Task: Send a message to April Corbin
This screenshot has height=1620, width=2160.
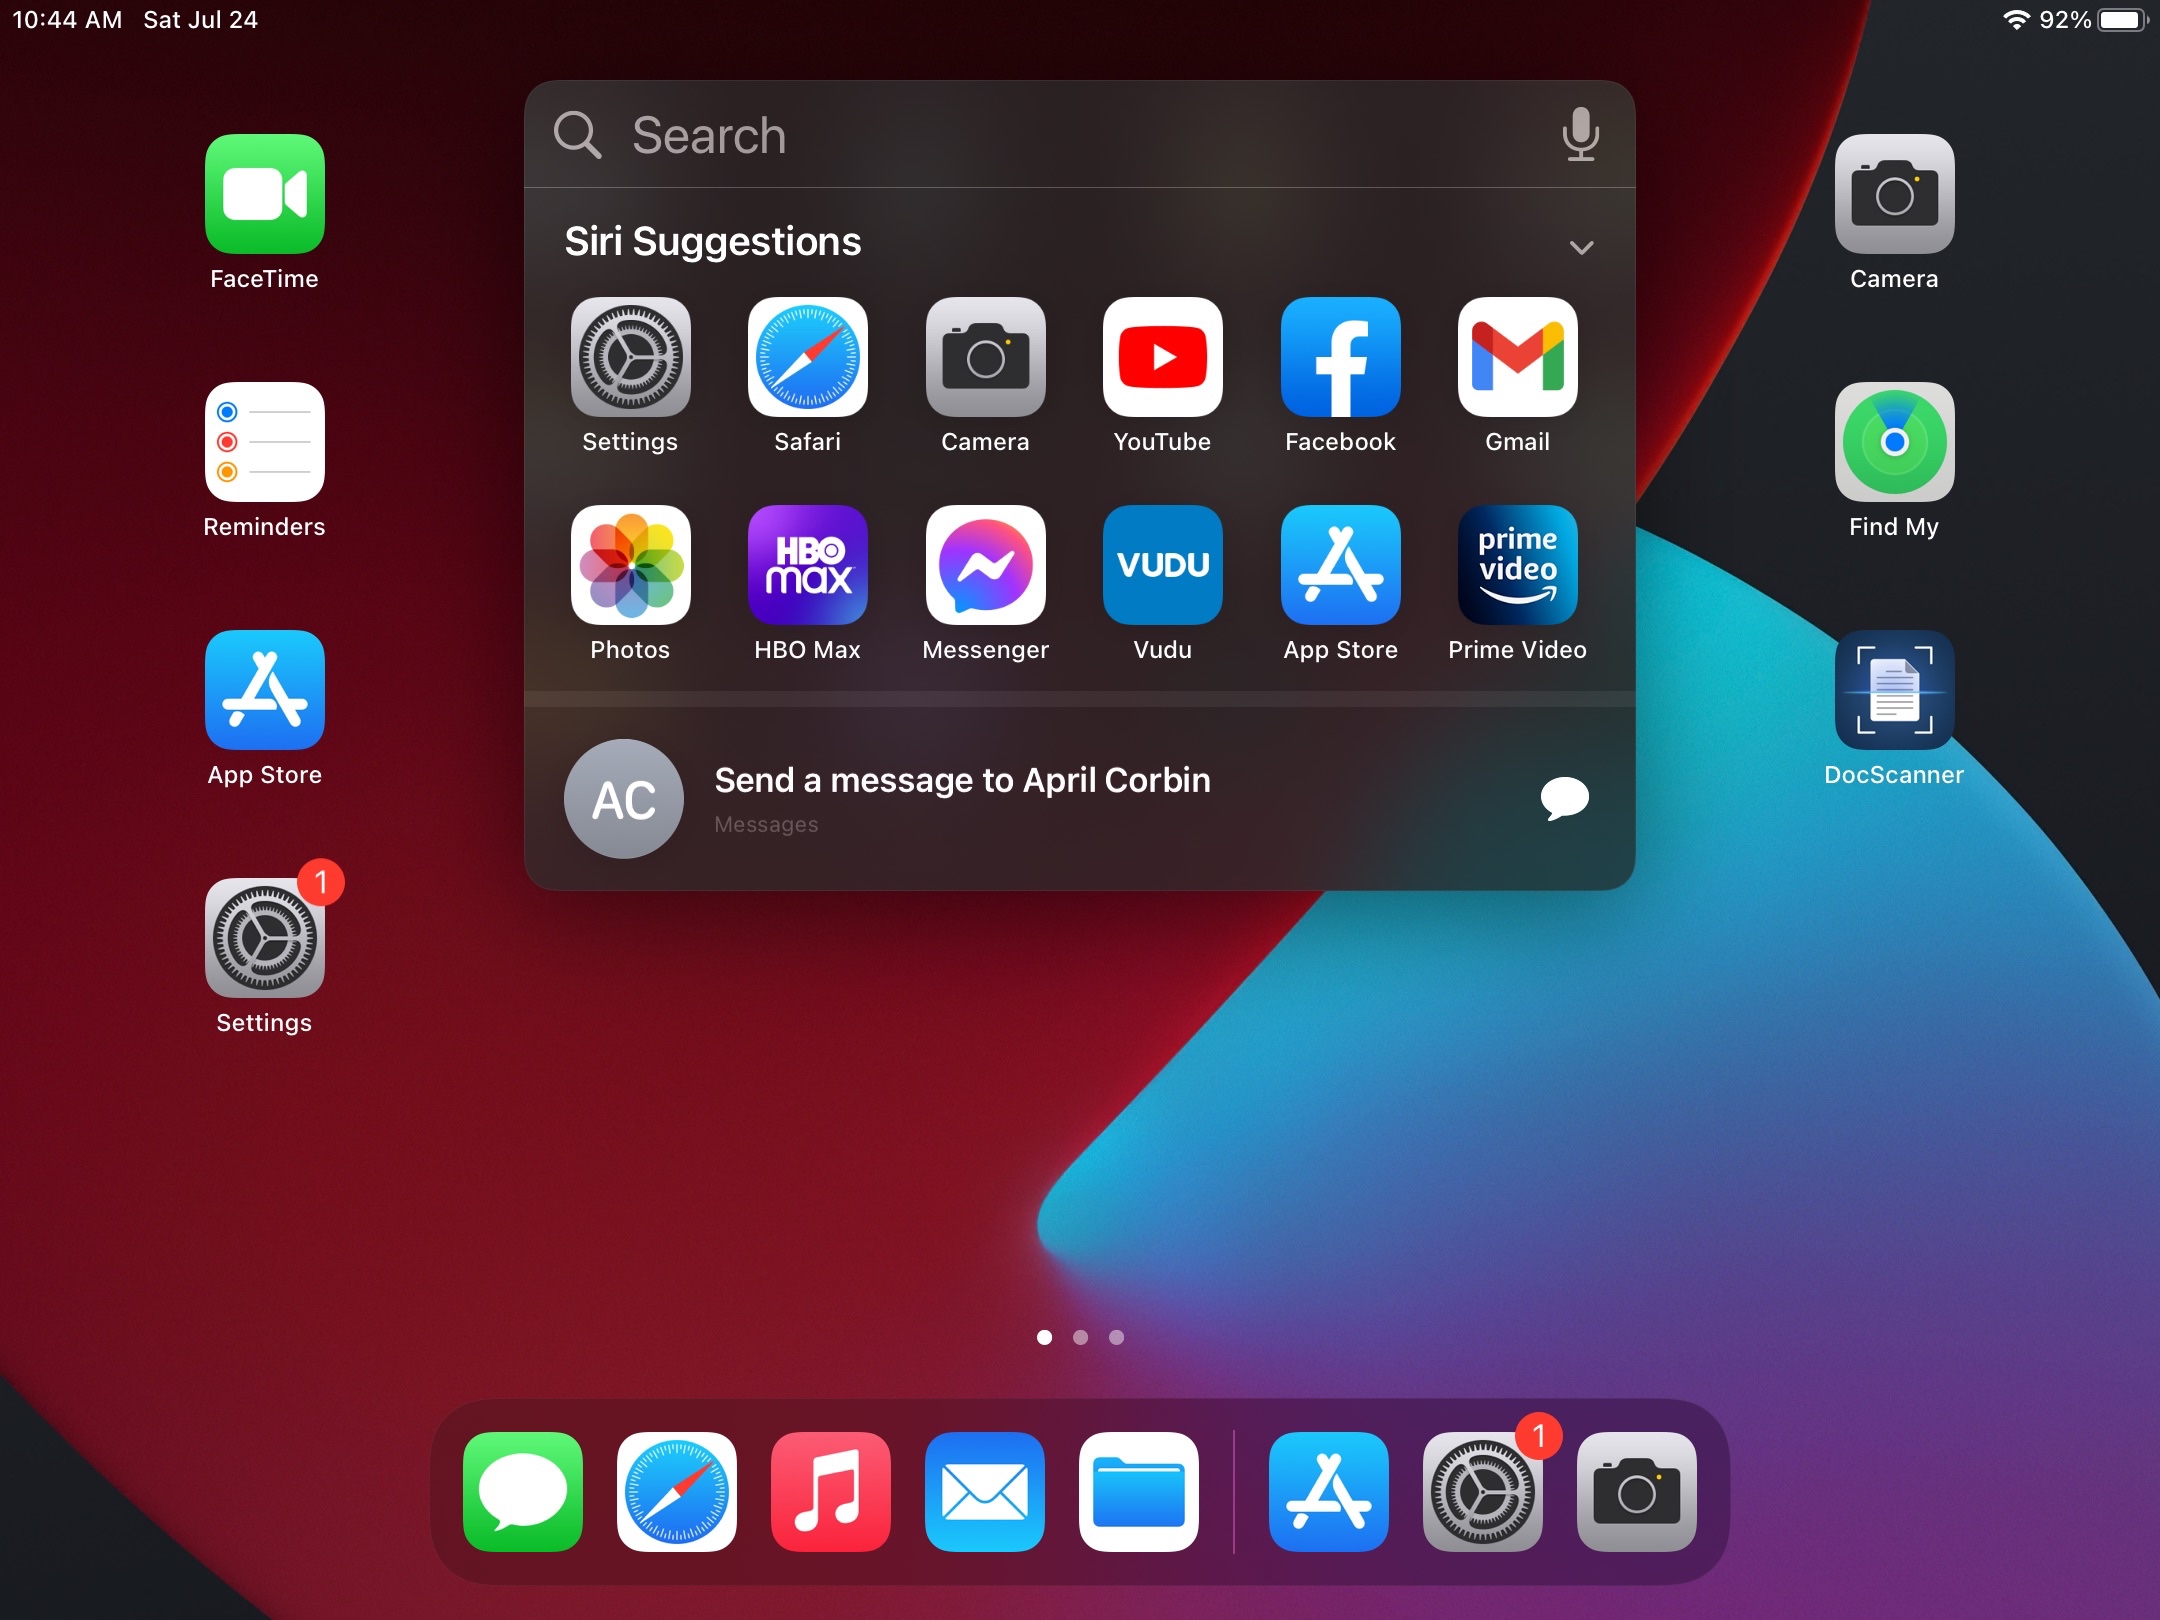Action: (x=960, y=798)
